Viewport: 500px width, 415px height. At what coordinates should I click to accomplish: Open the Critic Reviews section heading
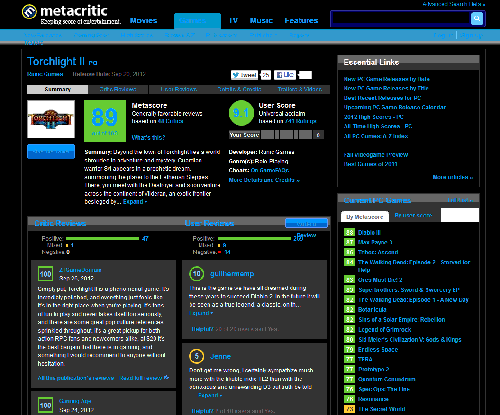tap(60, 223)
